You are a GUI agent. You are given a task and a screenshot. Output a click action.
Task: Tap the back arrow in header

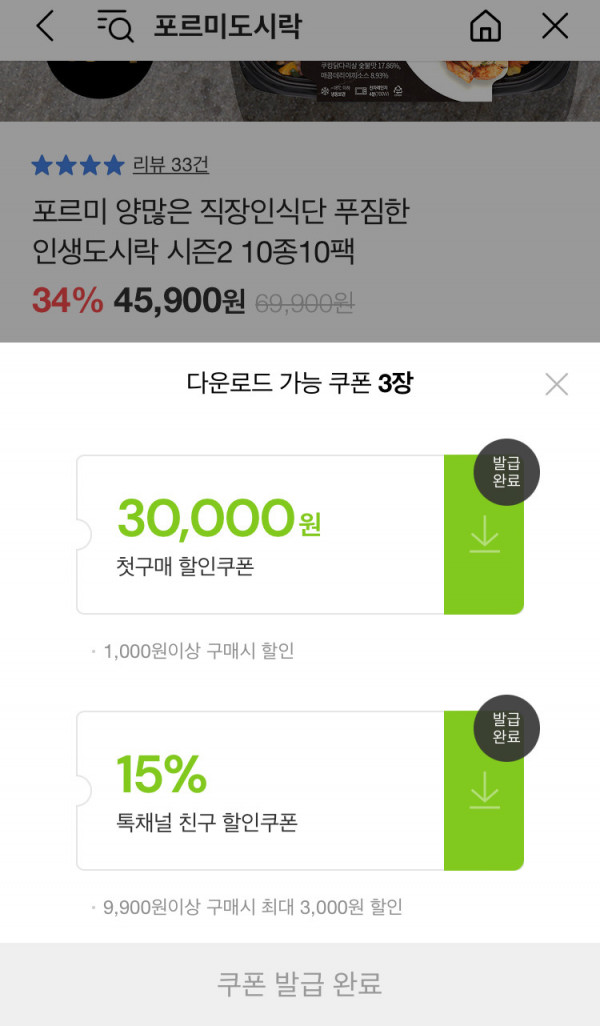[x=44, y=27]
